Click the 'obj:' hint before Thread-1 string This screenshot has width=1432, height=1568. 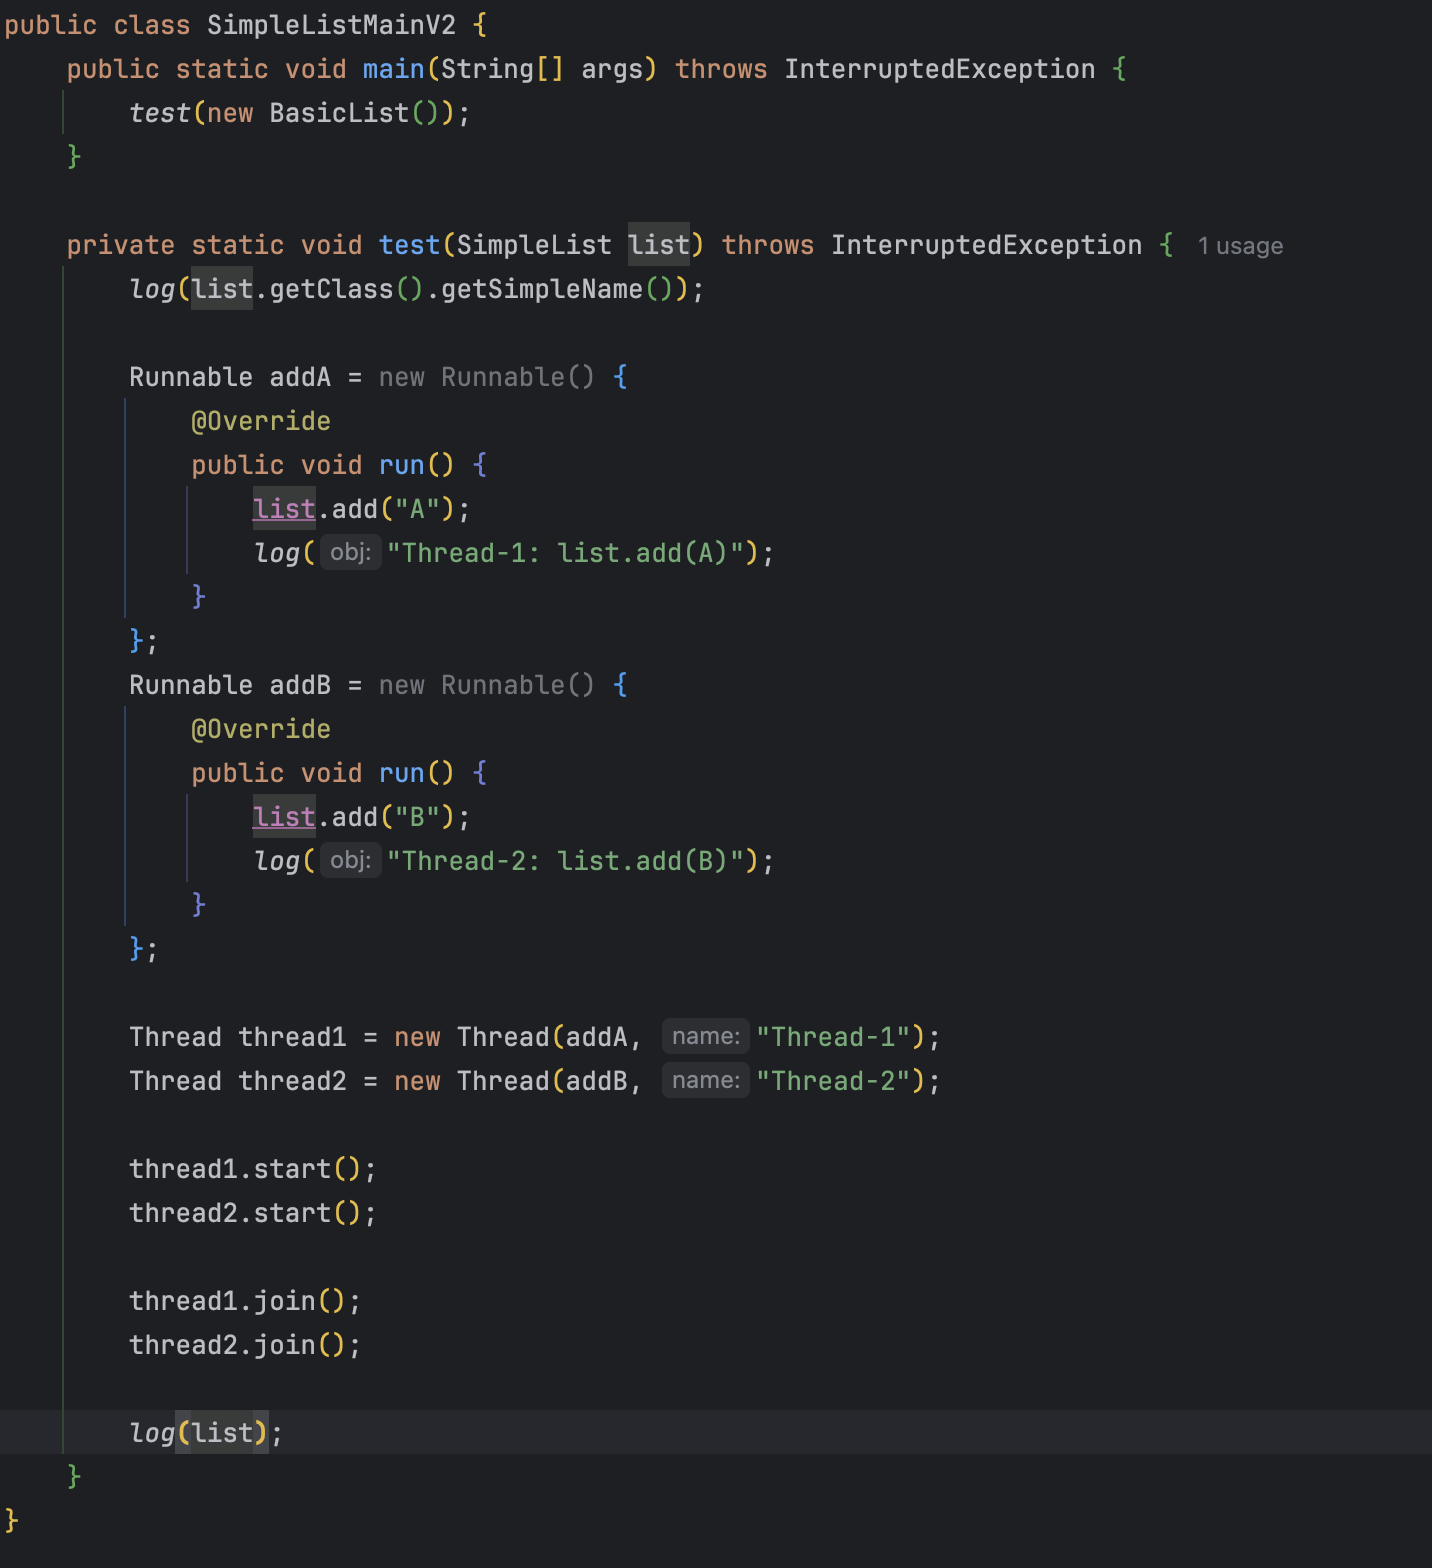point(350,552)
